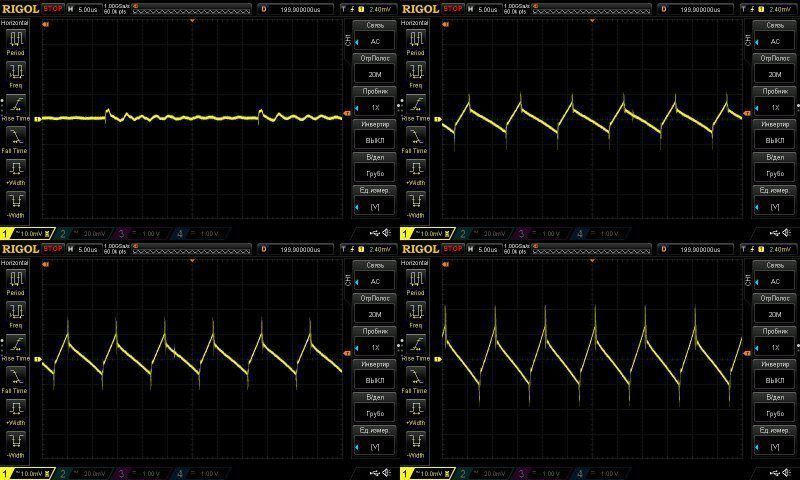The width and height of the screenshot is (800, 480).
Task: Open Ед.измер [V] units option, top-left scope
Action: (x=375, y=200)
